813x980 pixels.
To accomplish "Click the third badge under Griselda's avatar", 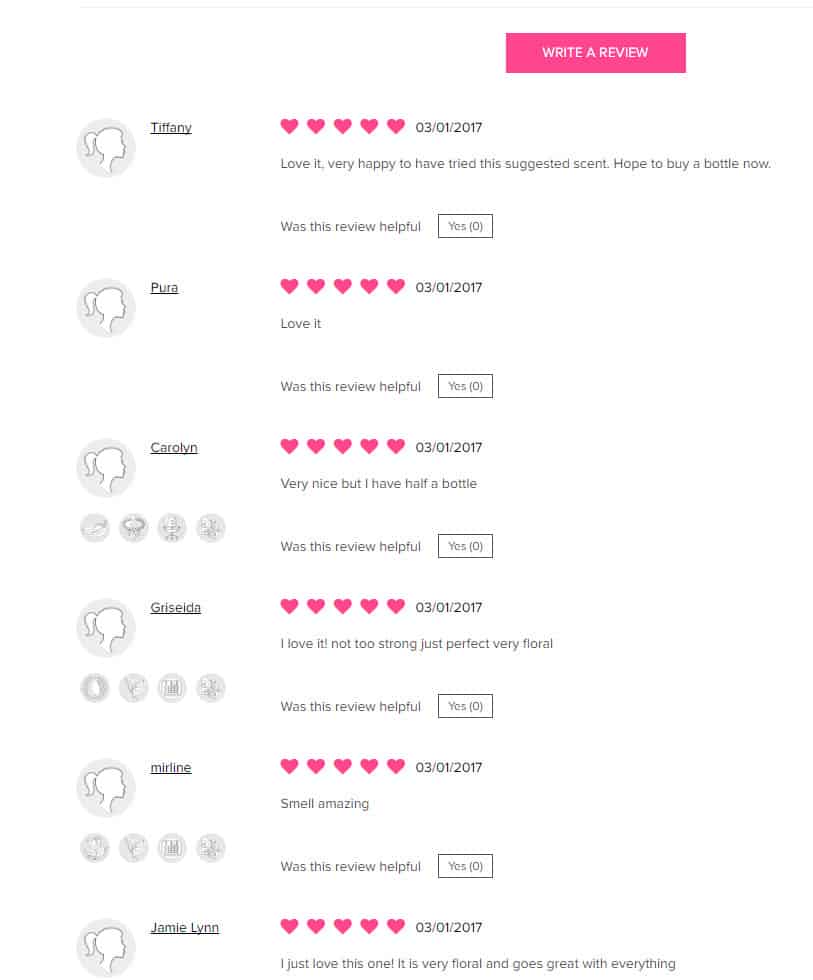I will (x=172, y=688).
